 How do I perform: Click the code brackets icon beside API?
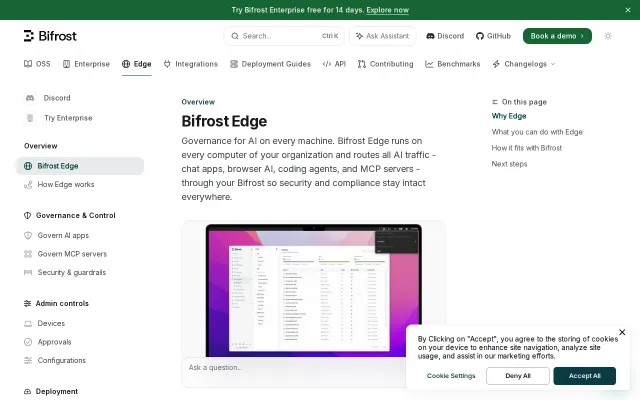pos(327,64)
